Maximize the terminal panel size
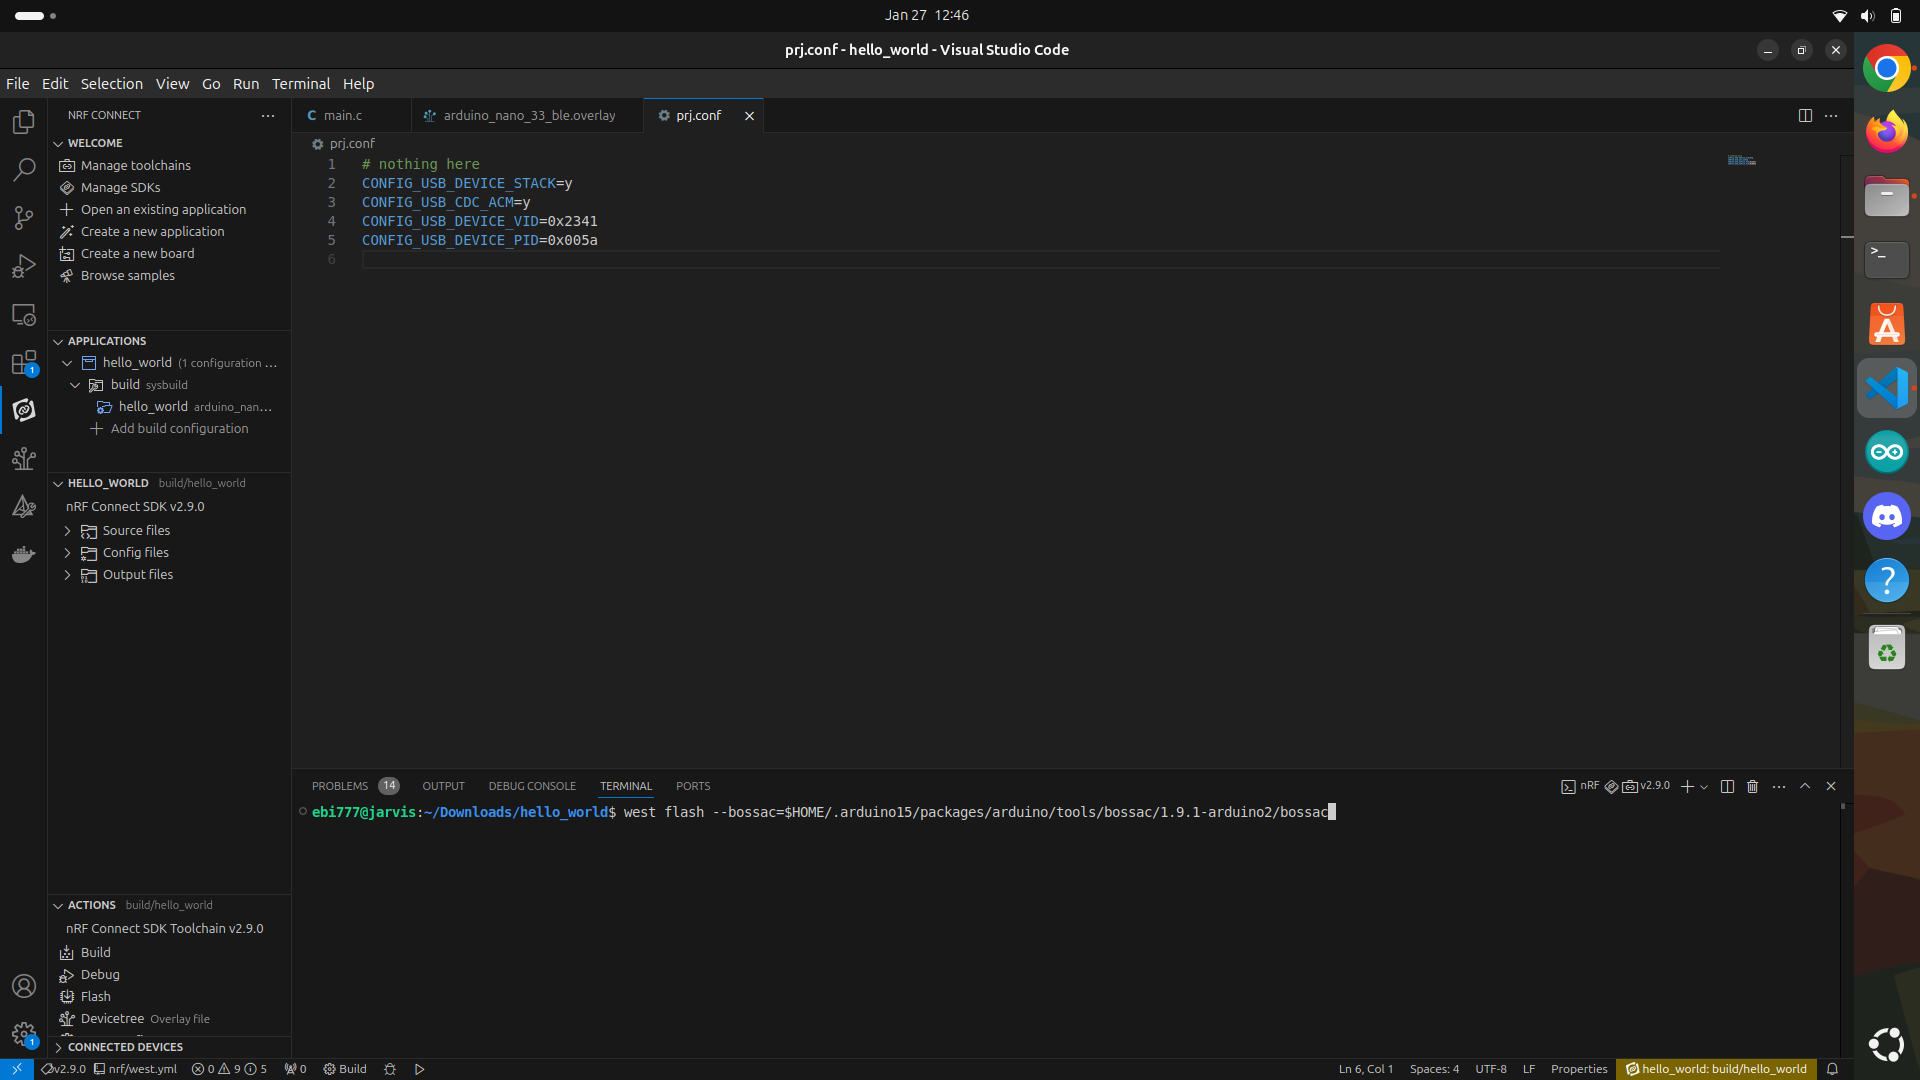This screenshot has width=1920, height=1080. coord(1805,787)
